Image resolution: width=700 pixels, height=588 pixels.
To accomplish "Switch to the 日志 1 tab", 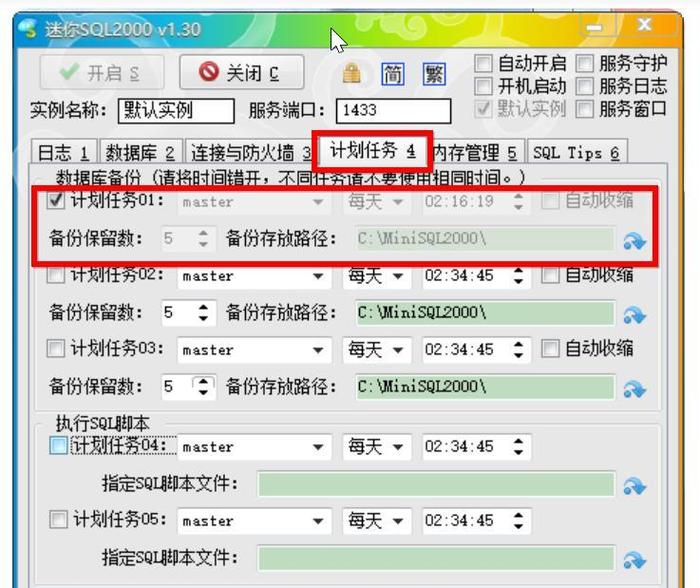I will coord(63,152).
